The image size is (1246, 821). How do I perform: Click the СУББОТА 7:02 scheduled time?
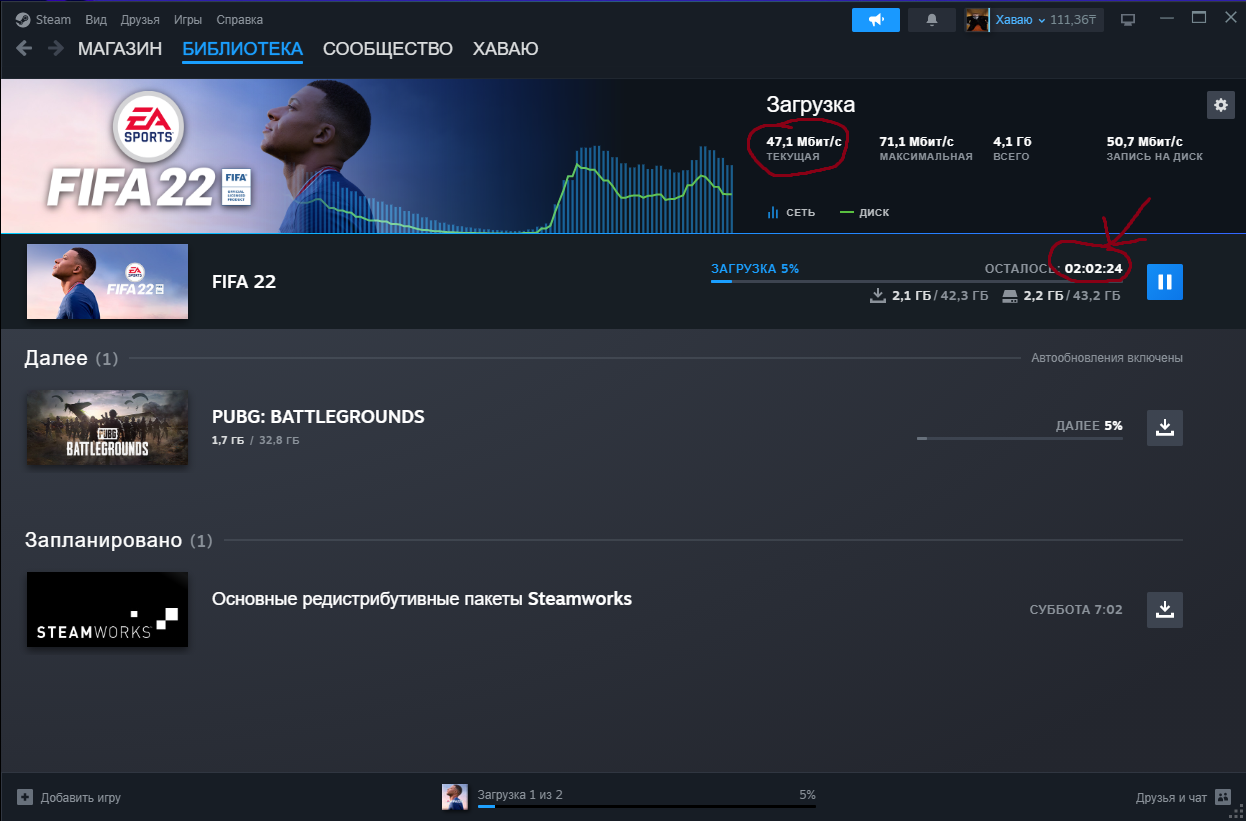[1076, 610]
